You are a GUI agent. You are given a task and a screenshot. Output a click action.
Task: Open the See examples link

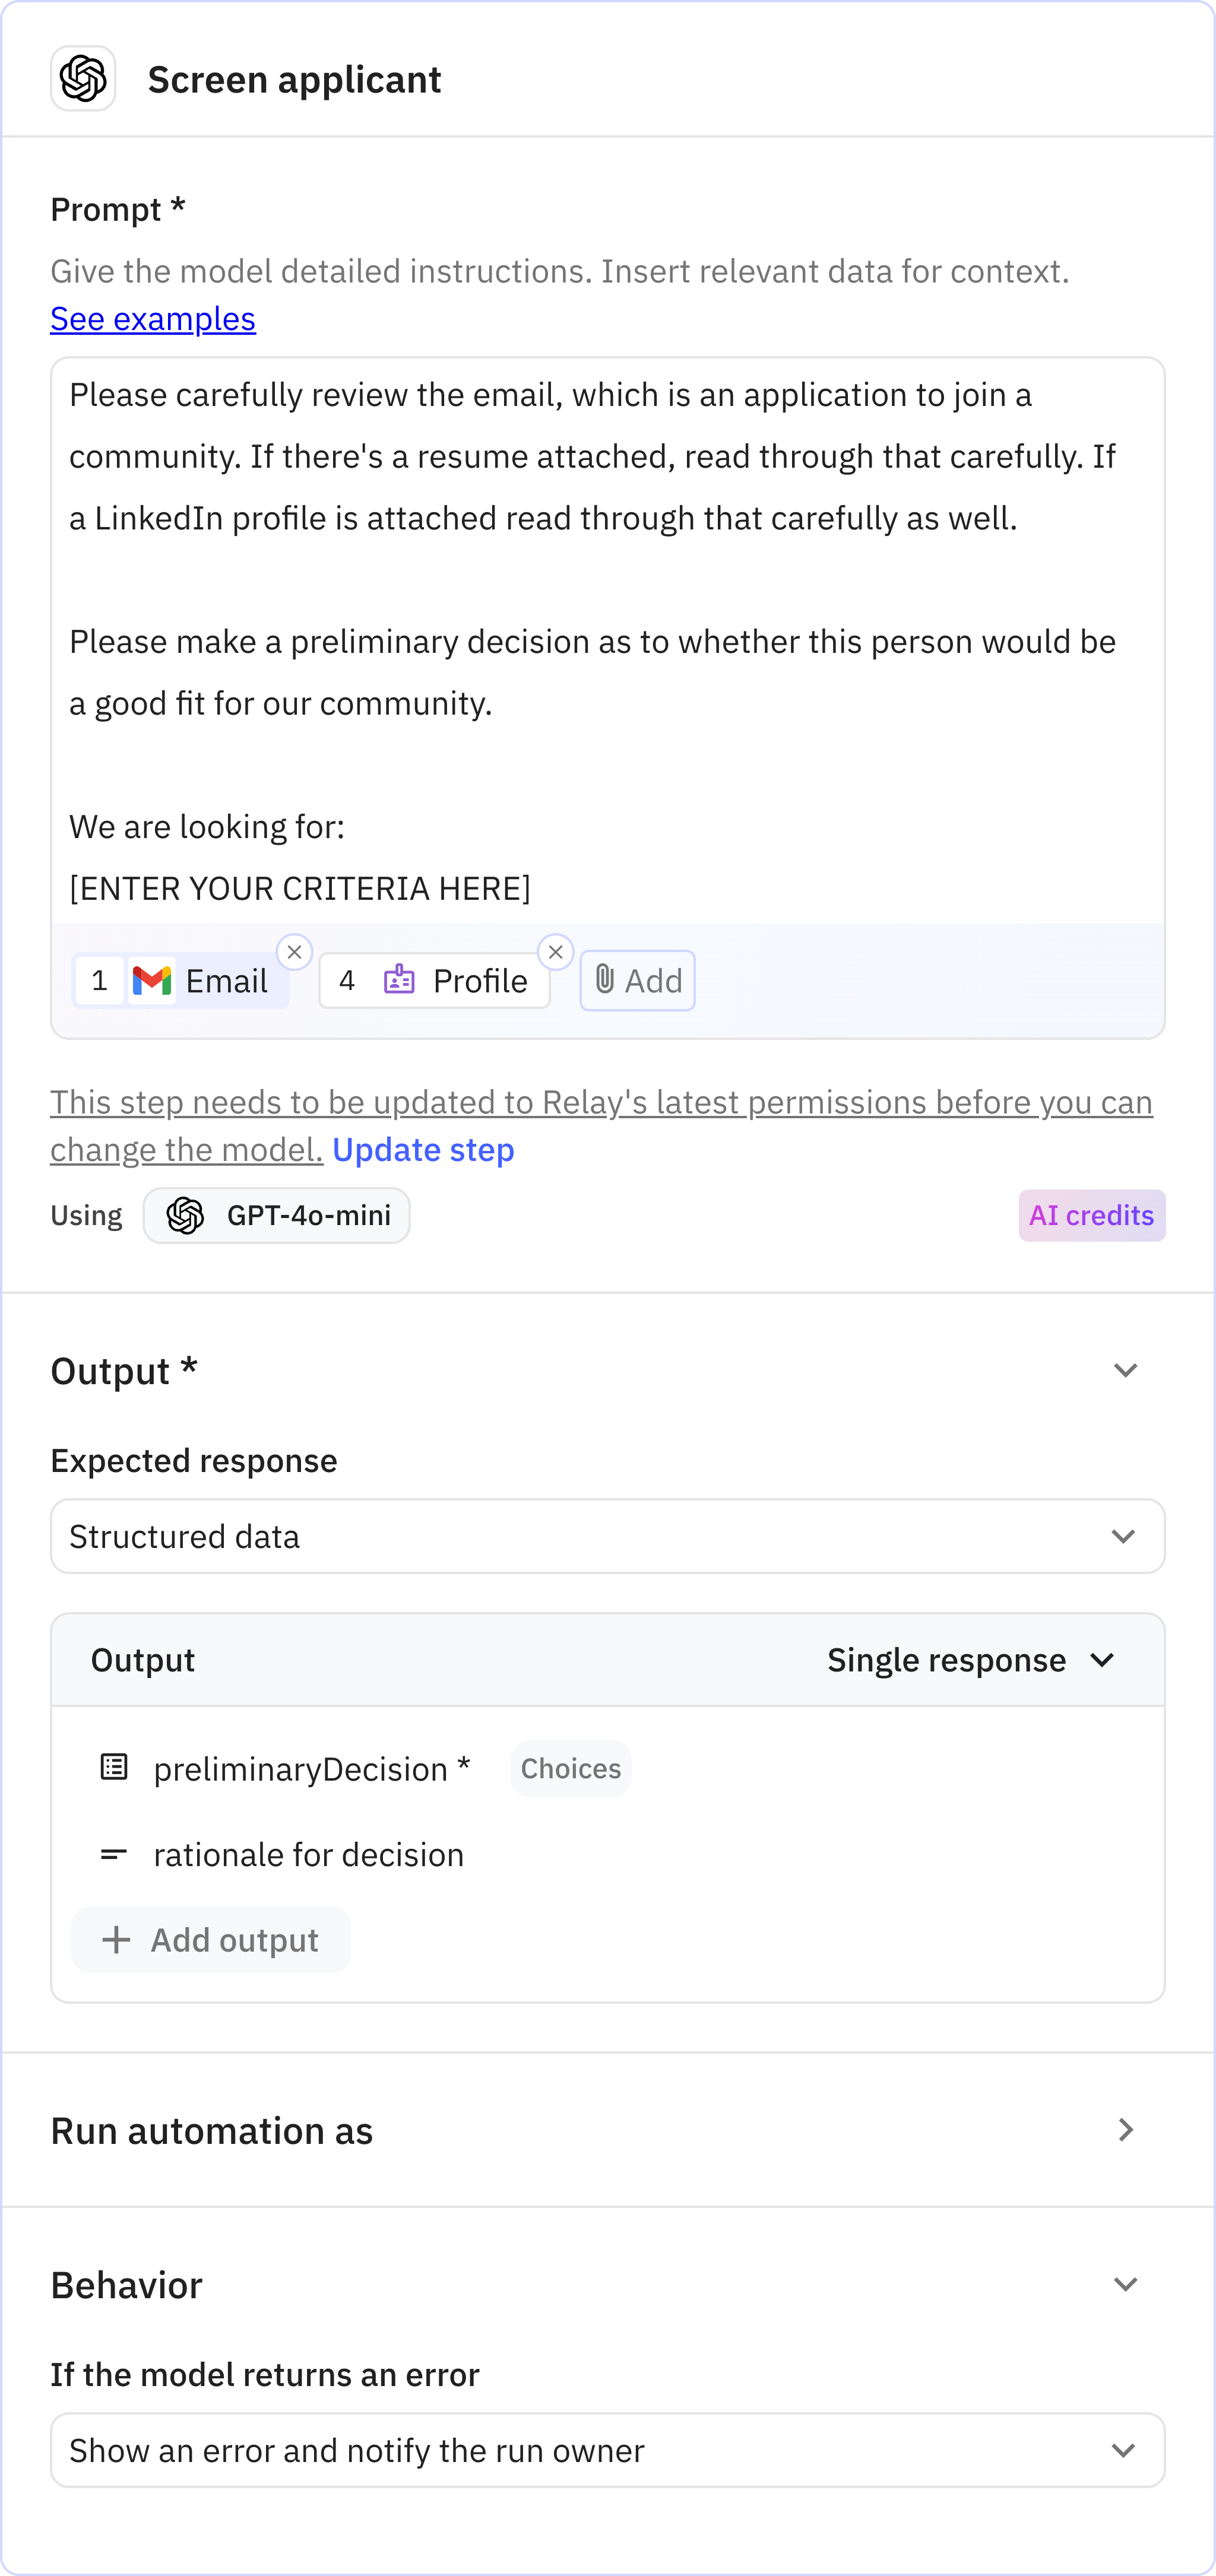tap(153, 319)
